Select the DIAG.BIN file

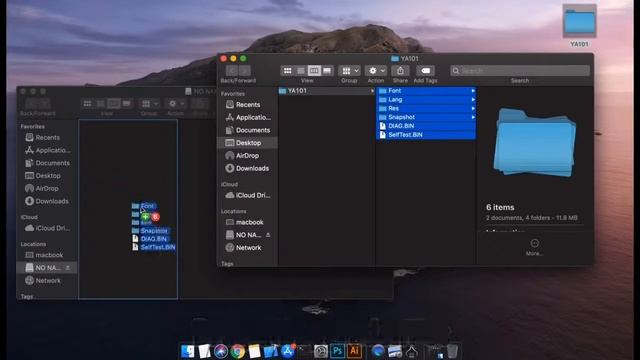[426, 126]
